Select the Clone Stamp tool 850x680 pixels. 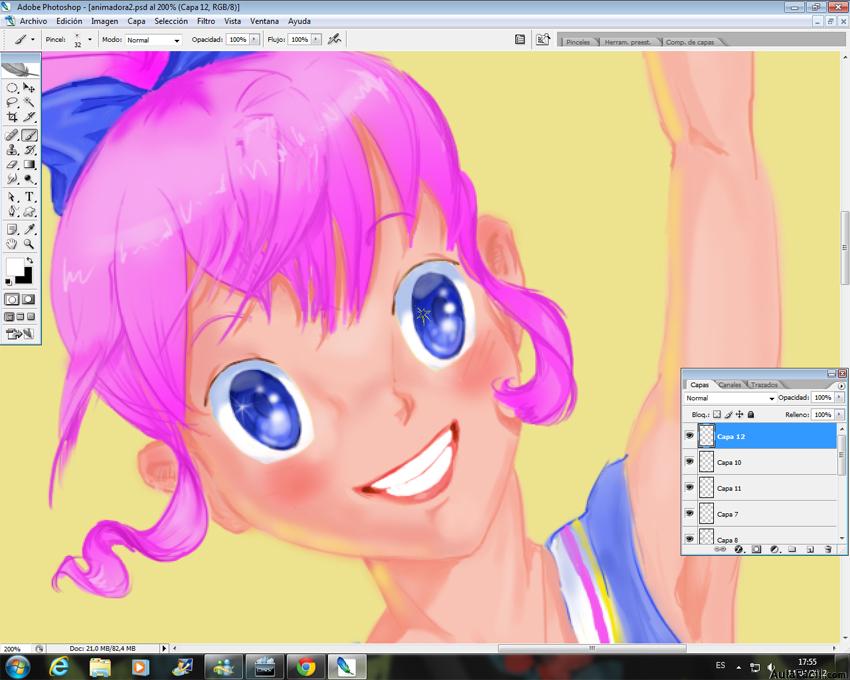(12, 150)
